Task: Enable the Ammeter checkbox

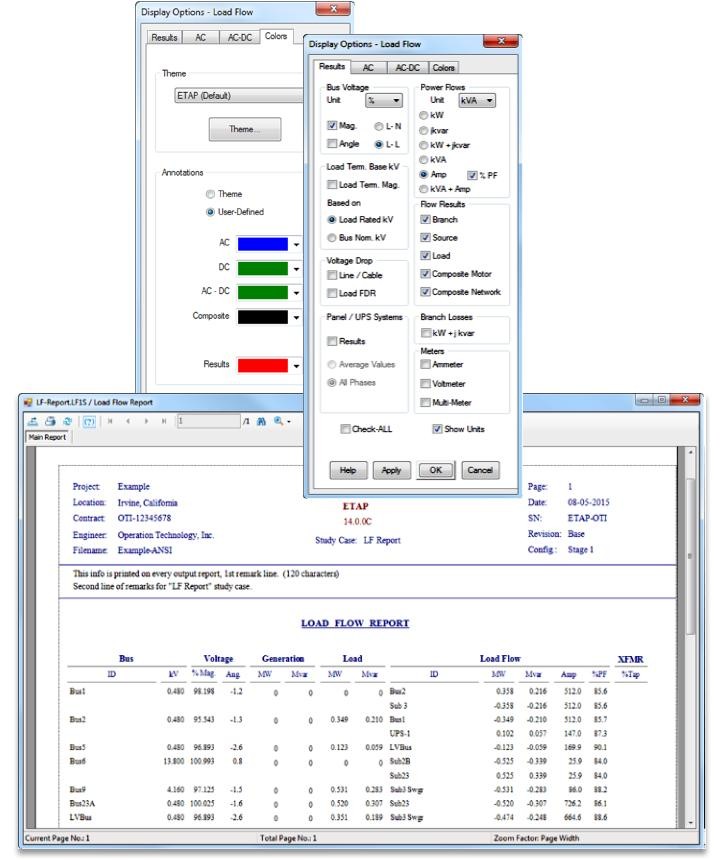Action: [x=425, y=364]
